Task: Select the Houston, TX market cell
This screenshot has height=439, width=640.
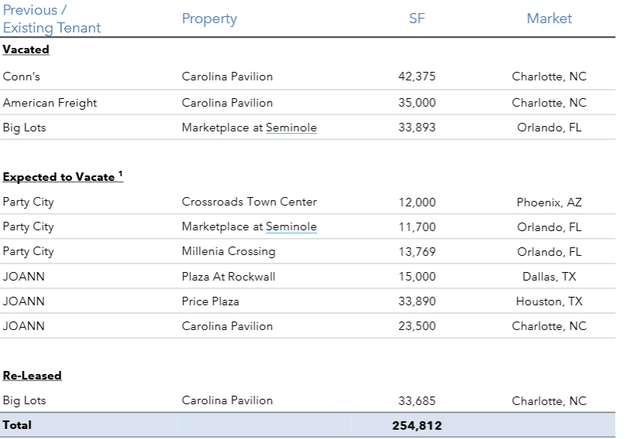Action: 549,301
